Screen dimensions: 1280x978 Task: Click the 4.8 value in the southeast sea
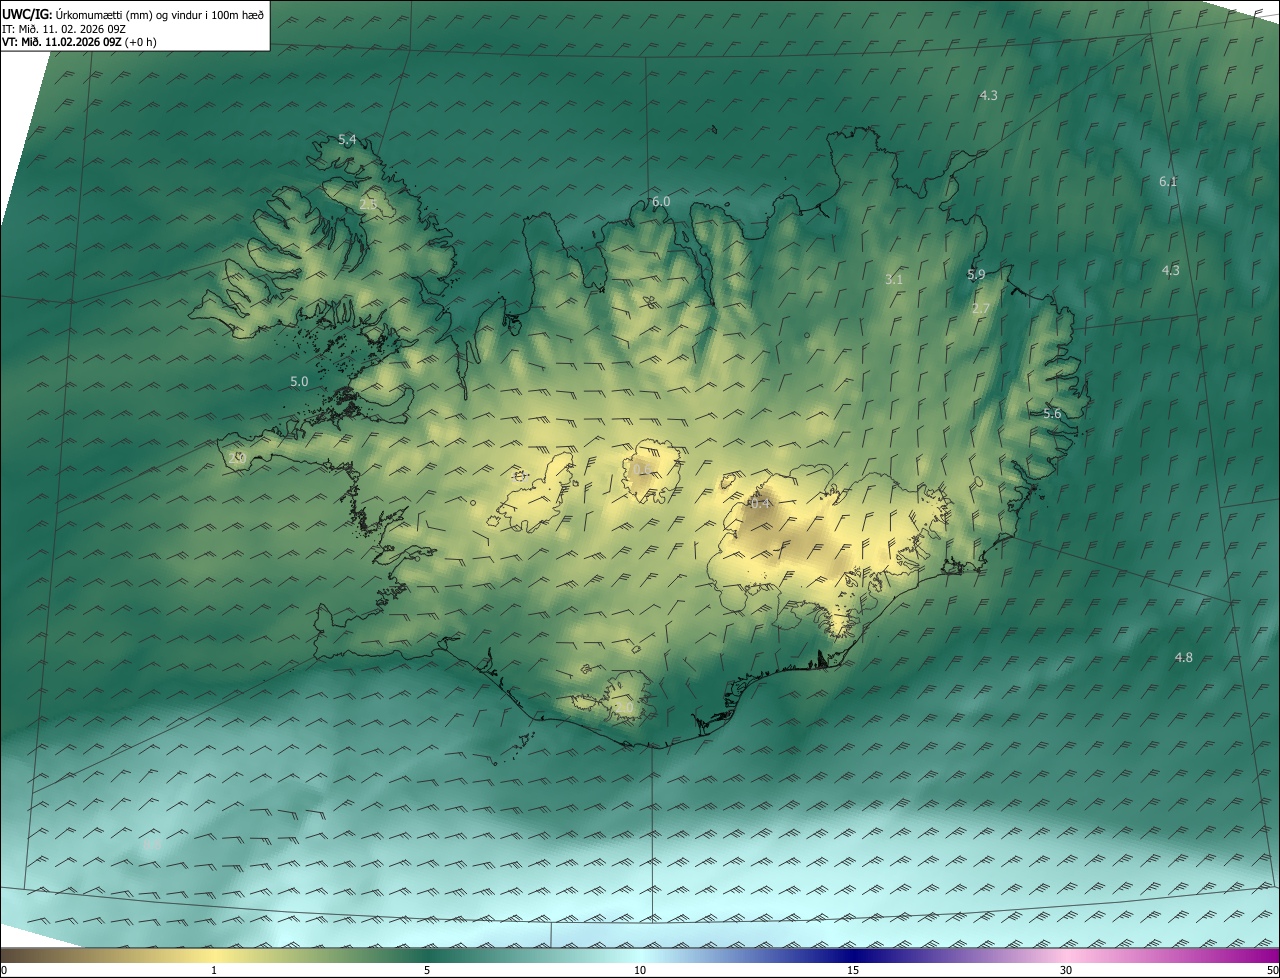1183,658
